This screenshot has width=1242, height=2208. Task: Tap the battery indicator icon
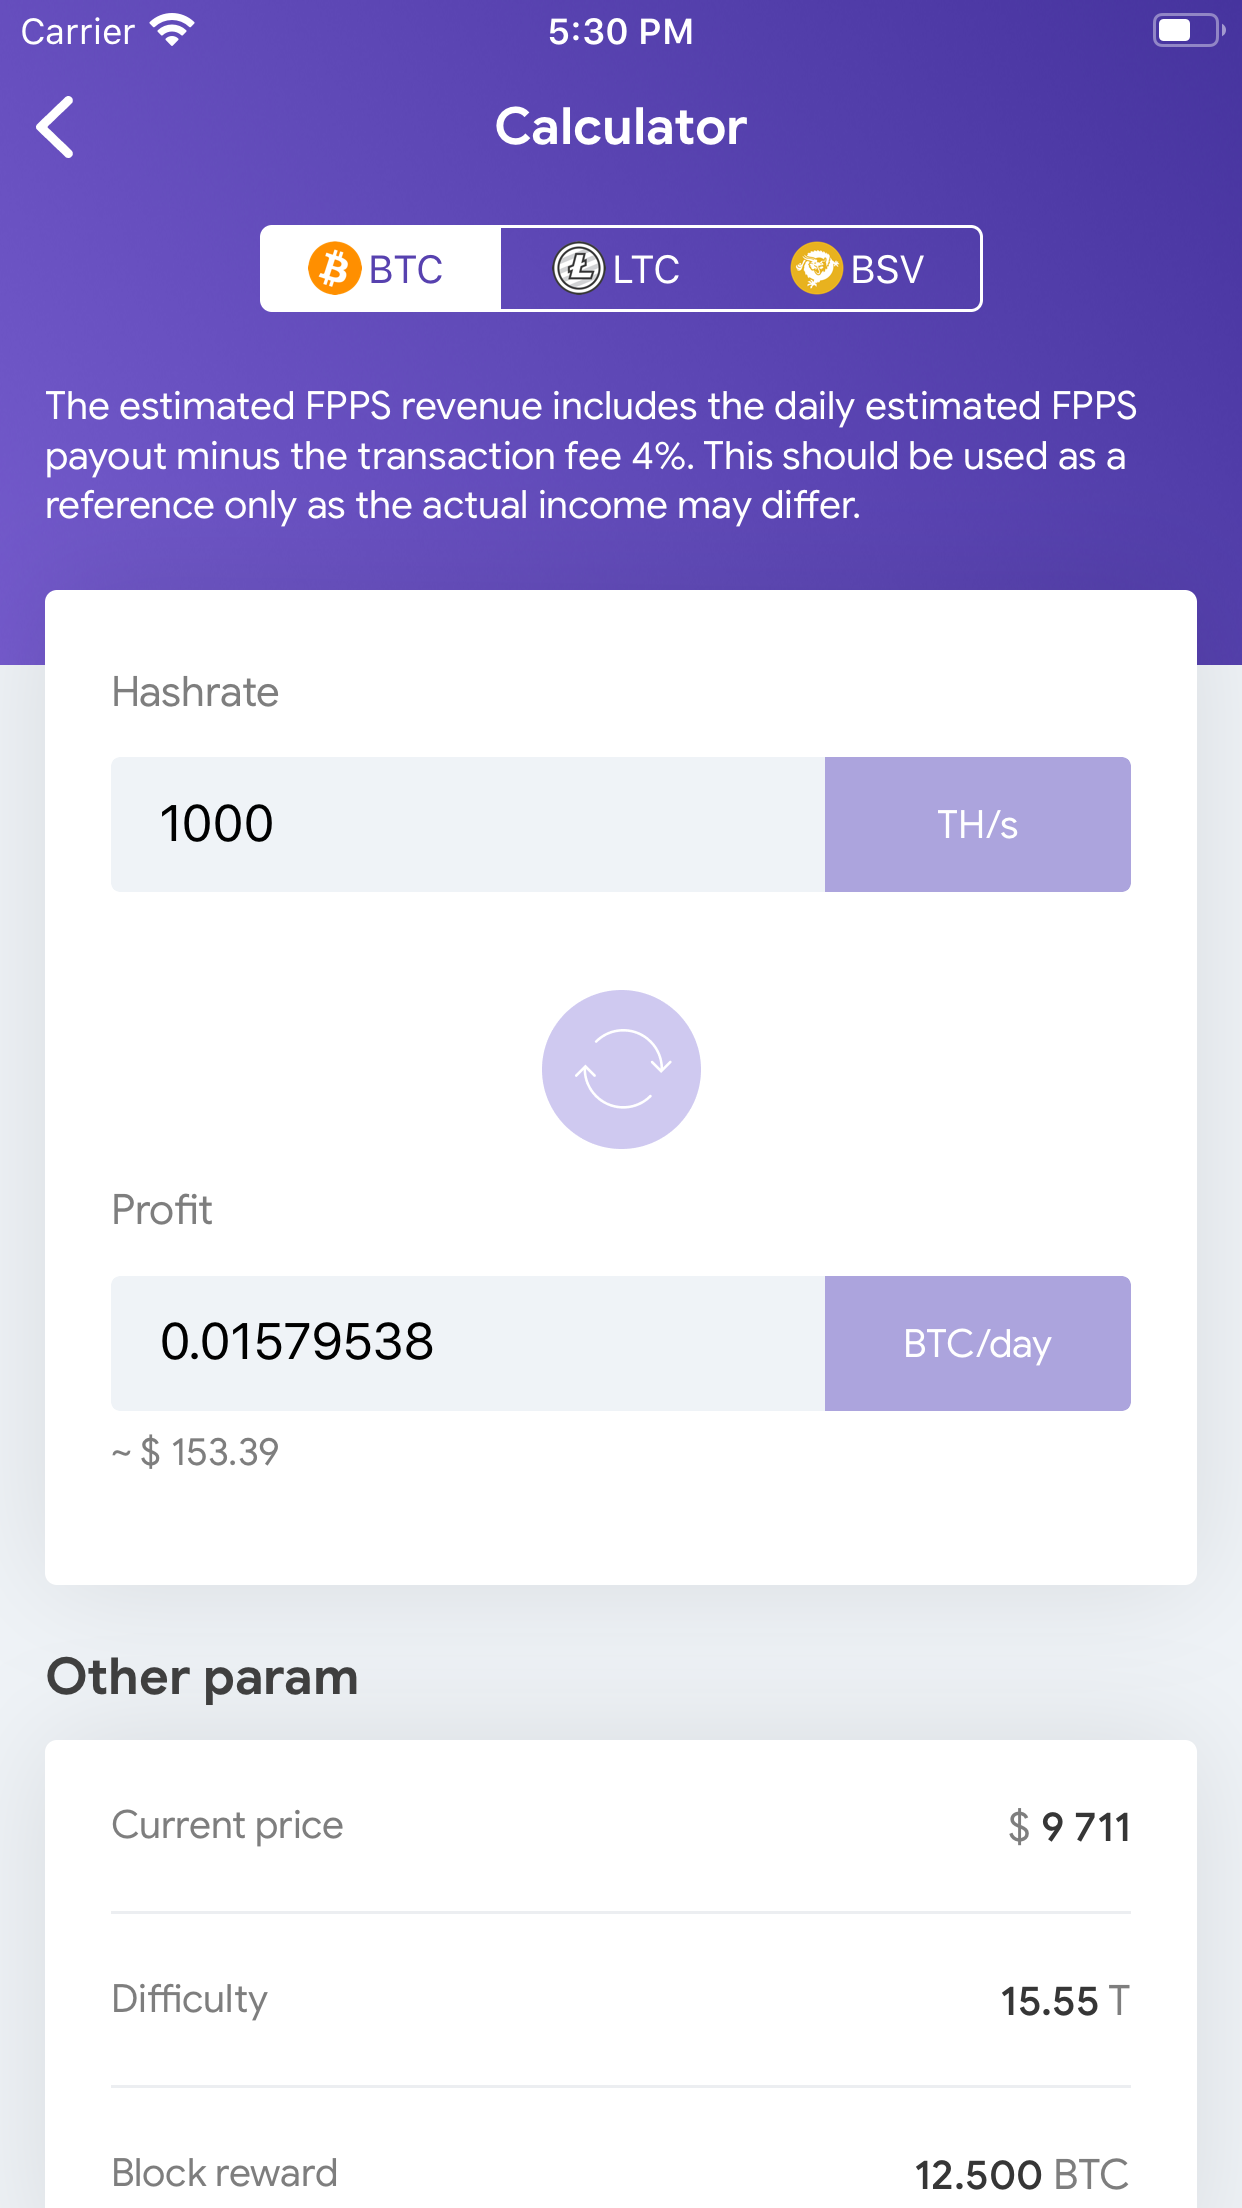point(1186,30)
